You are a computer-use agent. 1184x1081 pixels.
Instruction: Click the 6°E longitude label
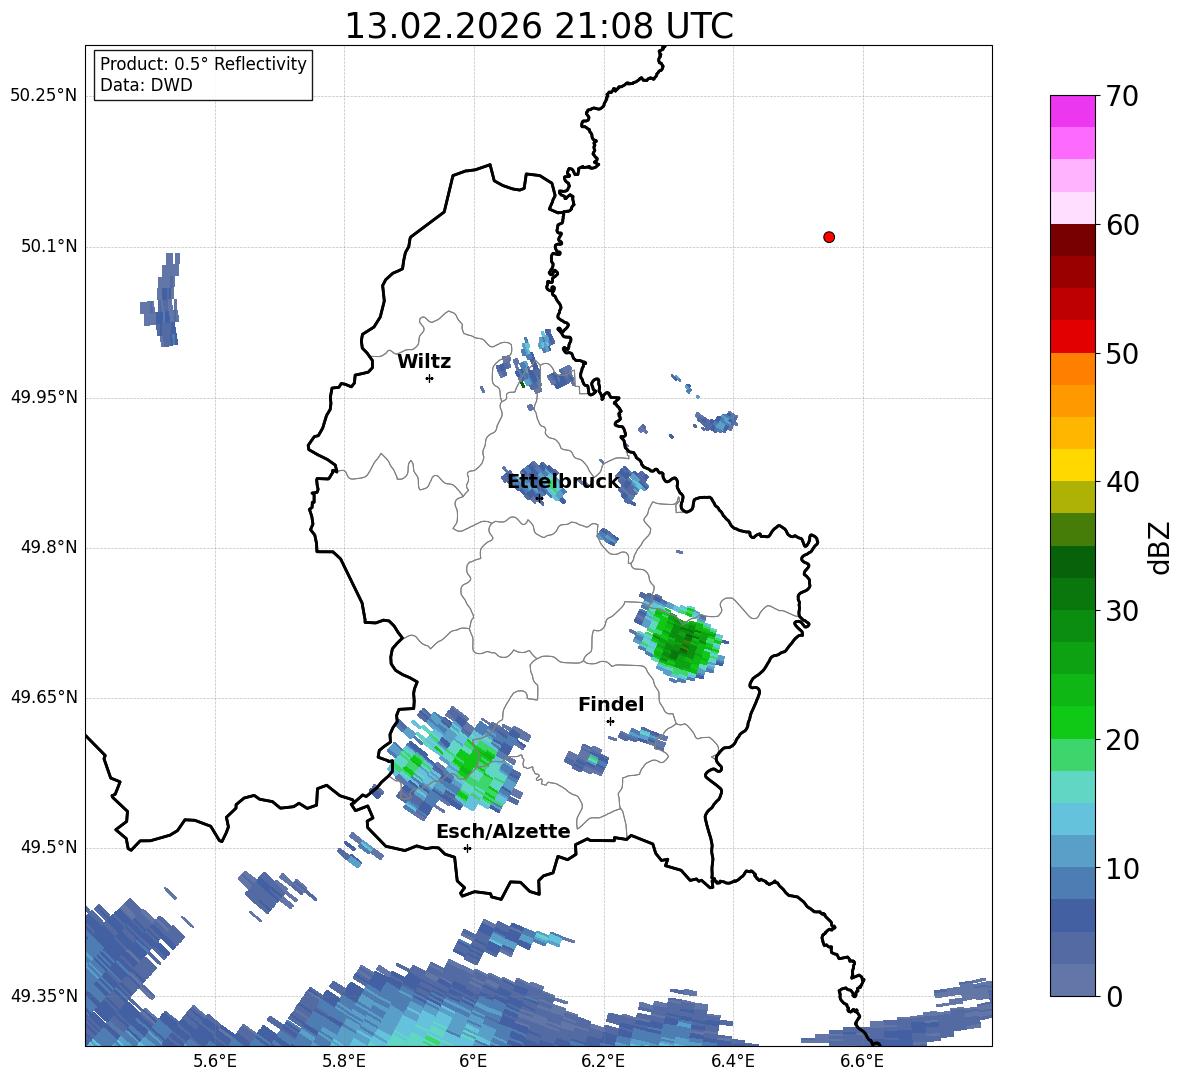tap(473, 1061)
